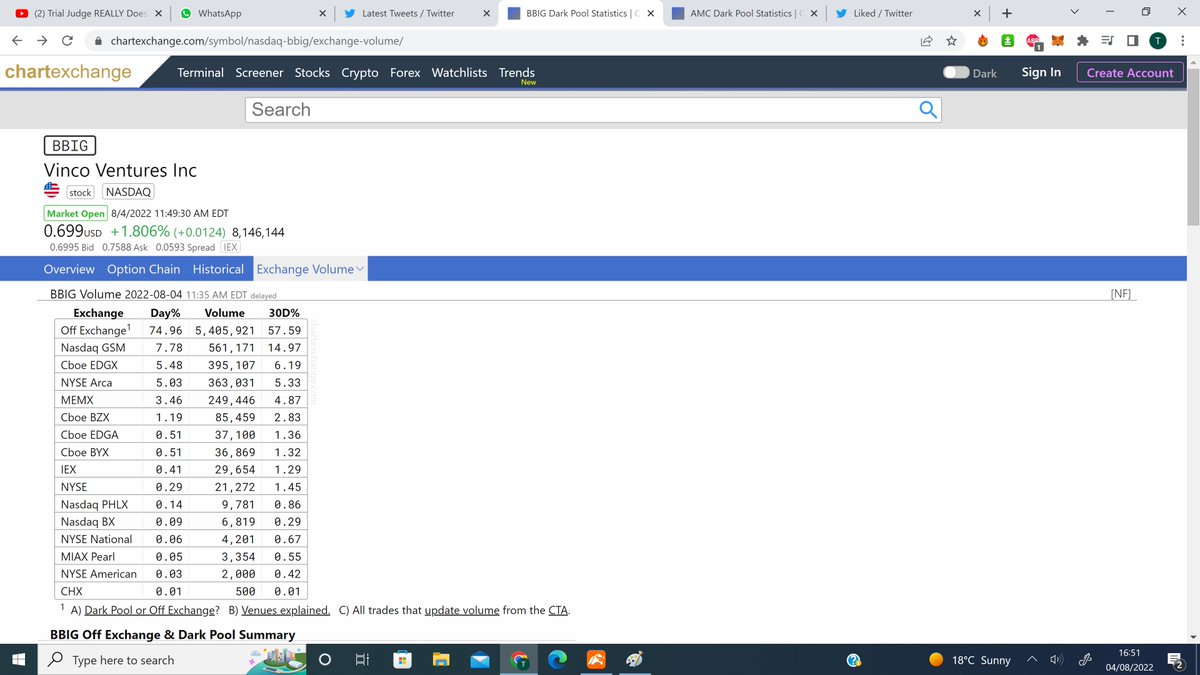Switch to the Option Chain tab
This screenshot has height=675, width=1200.
click(144, 269)
